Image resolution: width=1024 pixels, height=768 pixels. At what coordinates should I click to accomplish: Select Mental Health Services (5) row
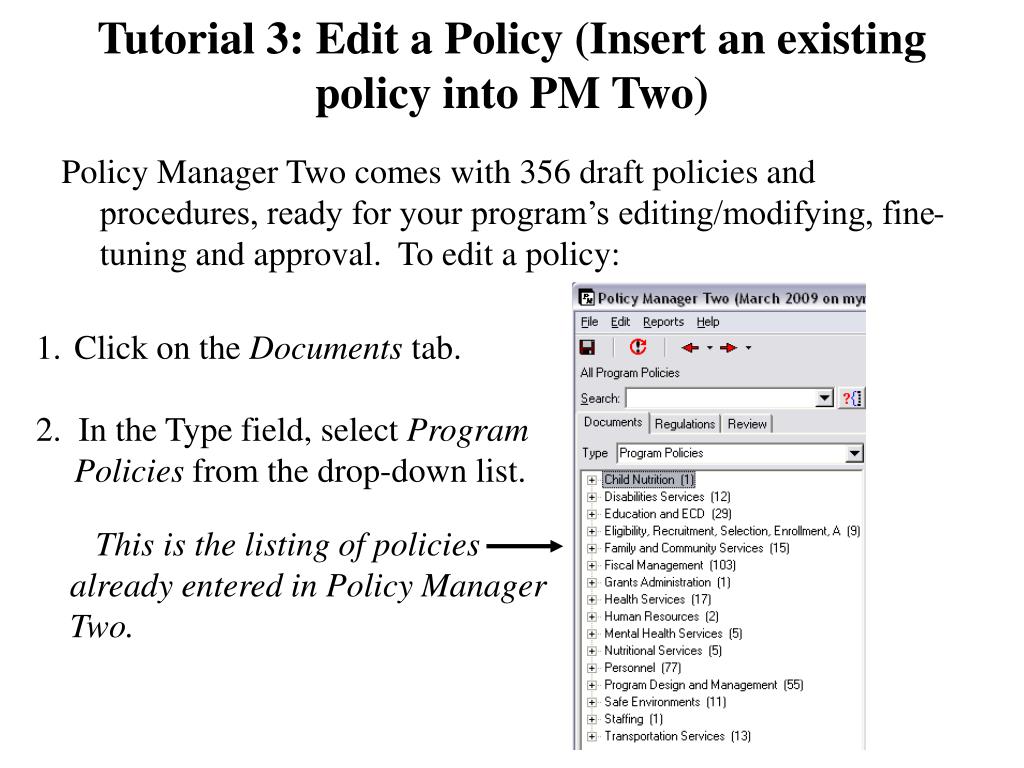click(x=673, y=633)
